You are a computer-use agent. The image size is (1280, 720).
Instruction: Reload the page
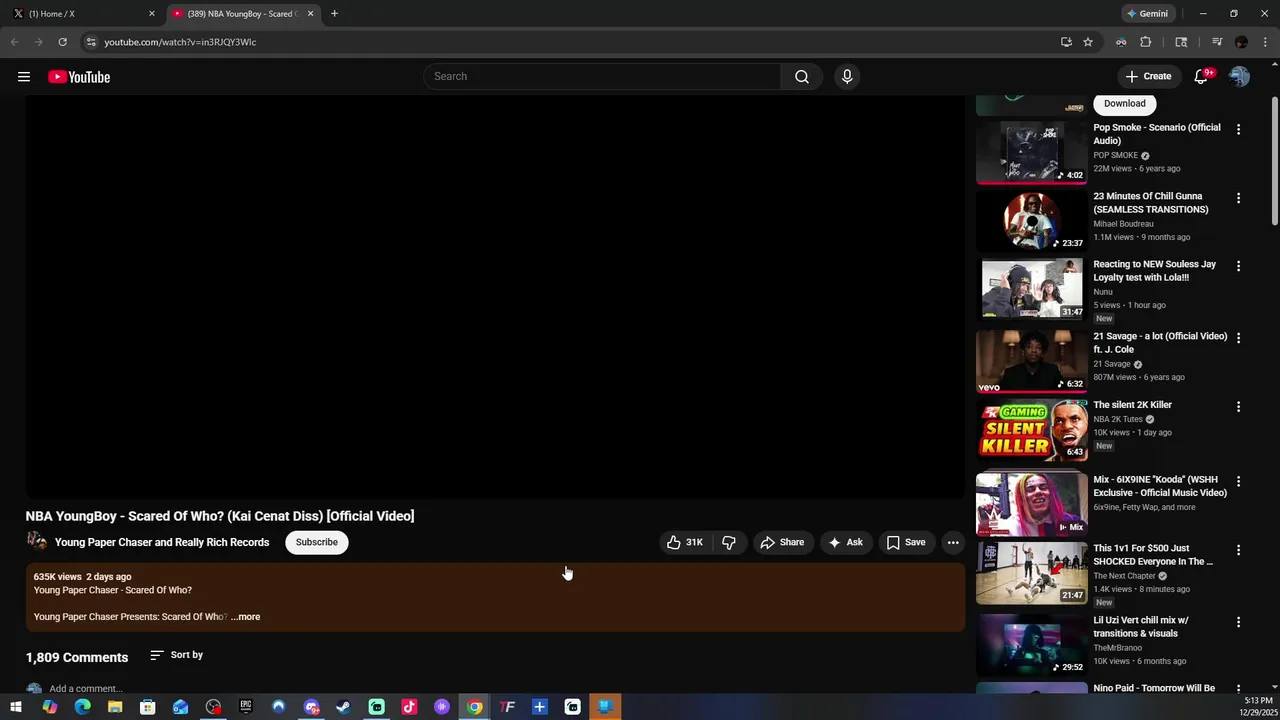tap(62, 42)
